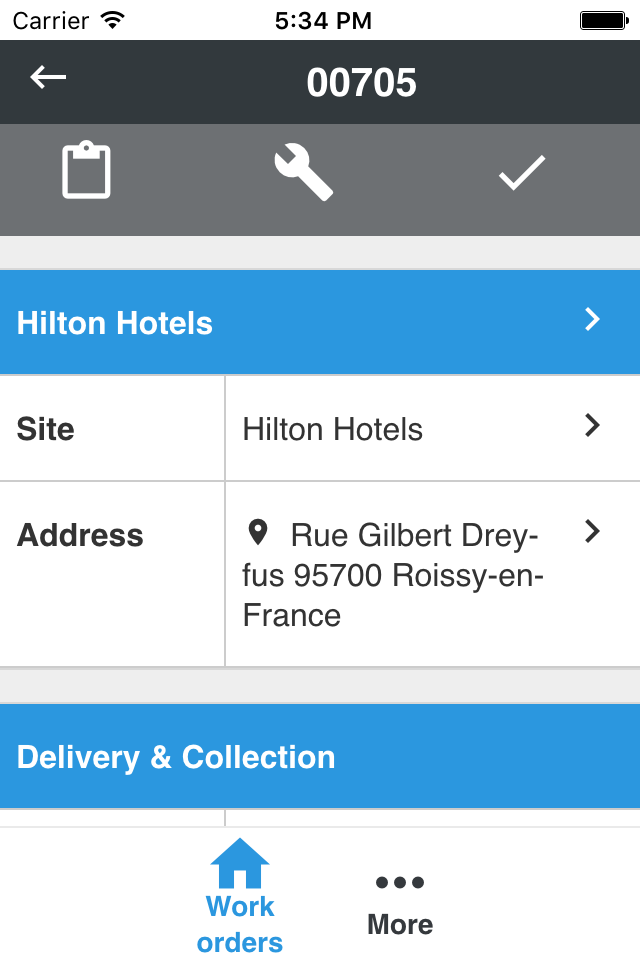This screenshot has width=640, height=960.
Task: Tap the Address label cell
Action: [x=112, y=574]
